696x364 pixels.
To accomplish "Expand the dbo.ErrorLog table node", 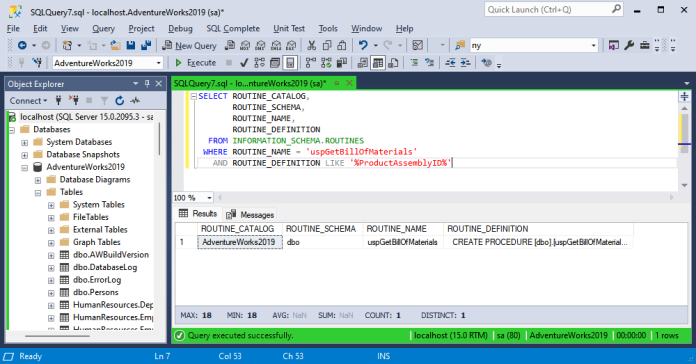I will coord(51,281).
